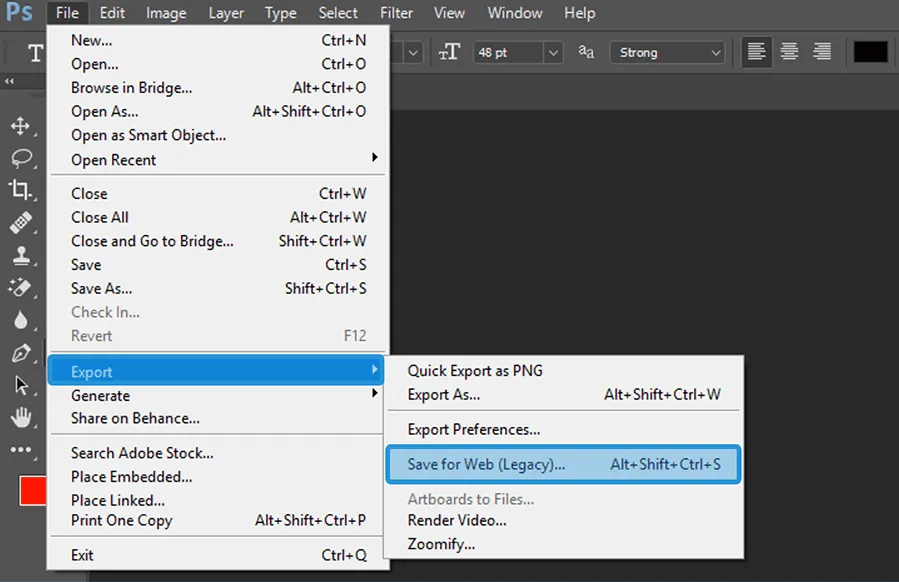
Task: Left align the text
Action: click(756, 52)
